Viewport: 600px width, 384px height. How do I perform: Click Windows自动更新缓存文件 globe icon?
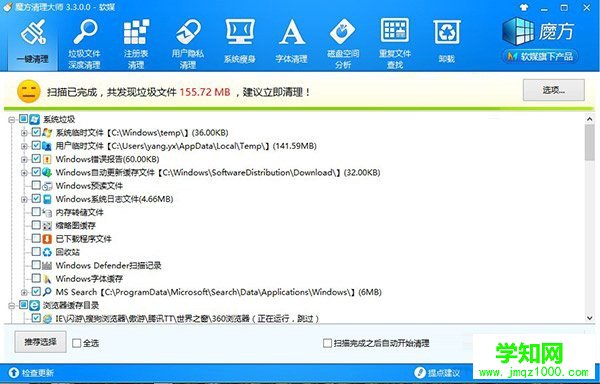pos(47,172)
